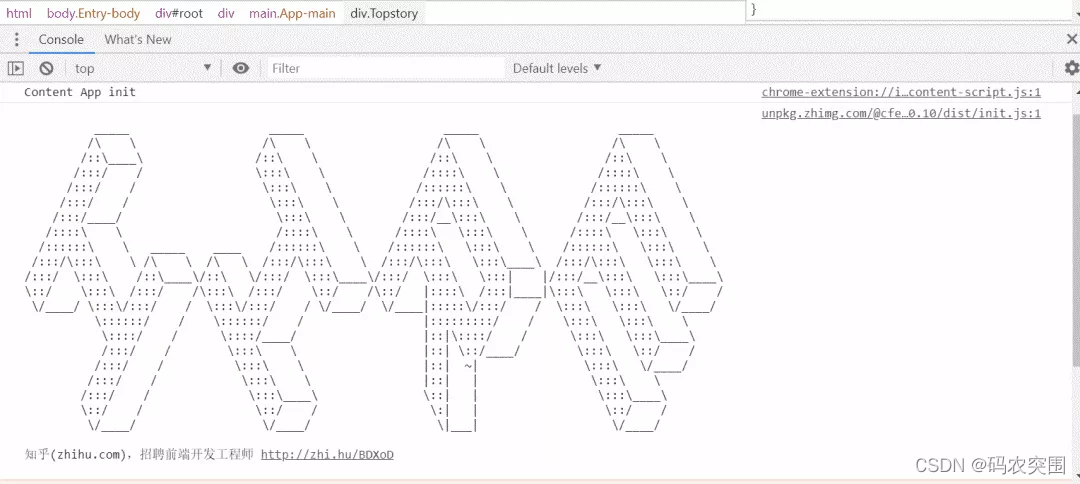Switch to the What's New tab
The width and height of the screenshot is (1080, 484).
pos(138,39)
